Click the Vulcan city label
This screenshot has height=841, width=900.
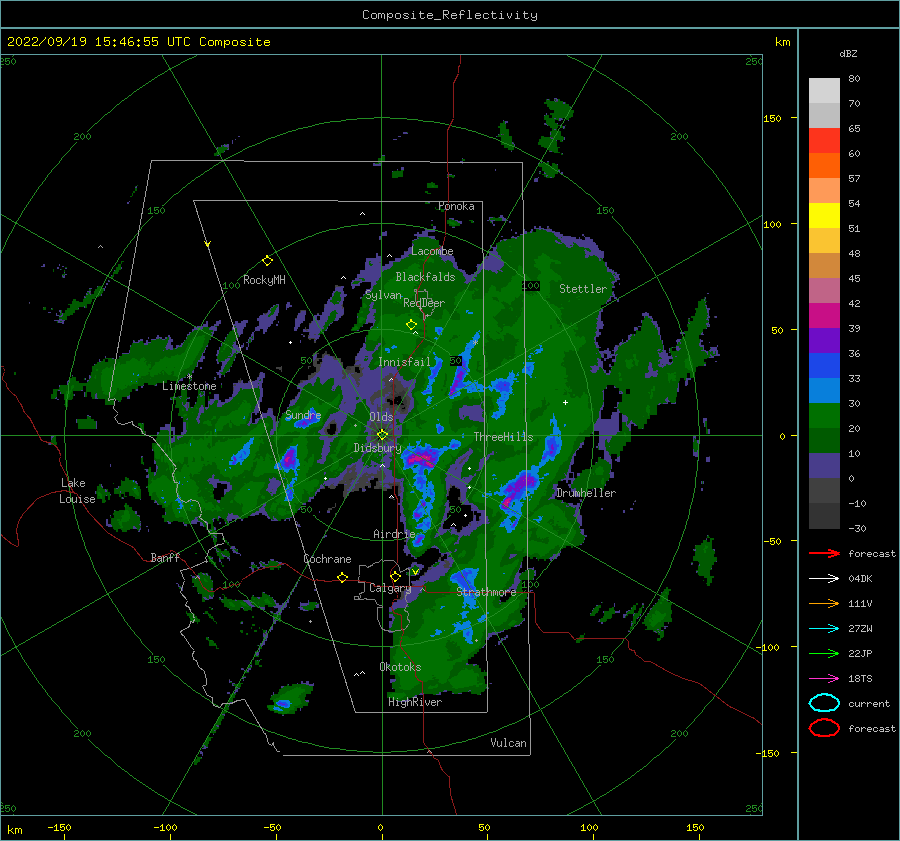(x=509, y=743)
